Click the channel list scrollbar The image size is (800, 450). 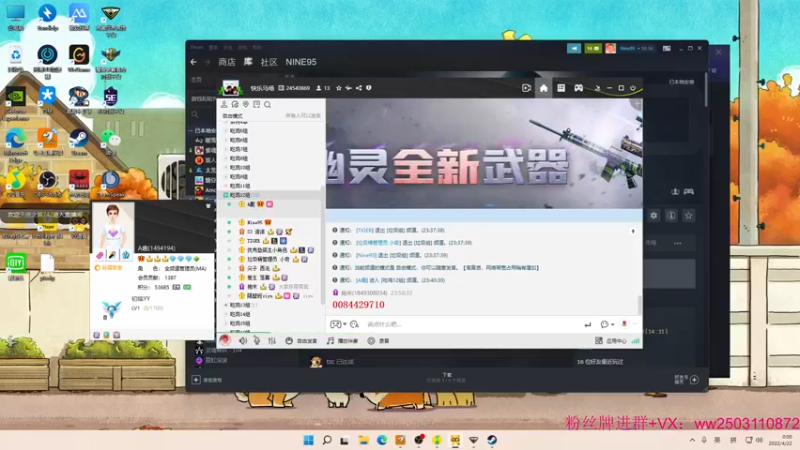(x=322, y=245)
